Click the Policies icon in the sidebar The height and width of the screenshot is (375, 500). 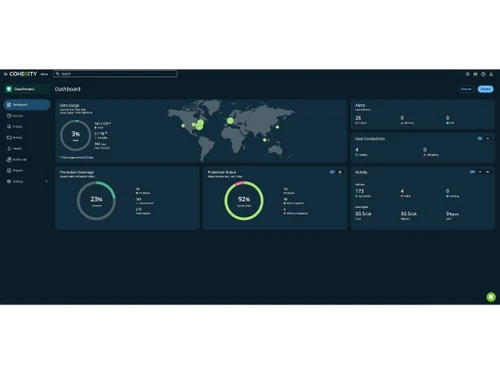coord(9,127)
